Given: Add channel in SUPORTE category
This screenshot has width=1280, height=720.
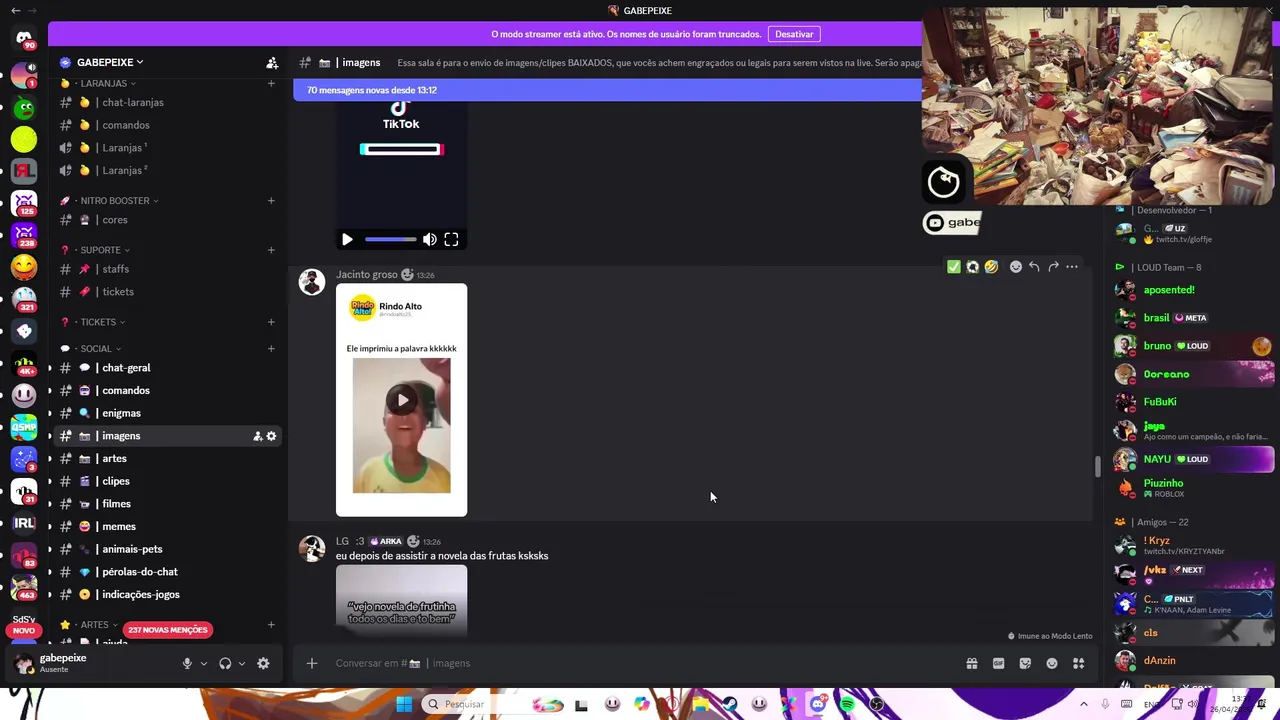Looking at the screenshot, I should [271, 250].
